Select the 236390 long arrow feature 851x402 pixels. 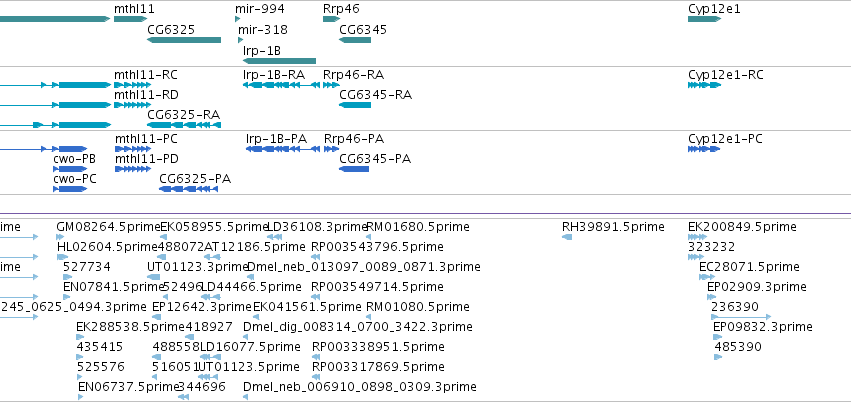[x=741, y=317]
